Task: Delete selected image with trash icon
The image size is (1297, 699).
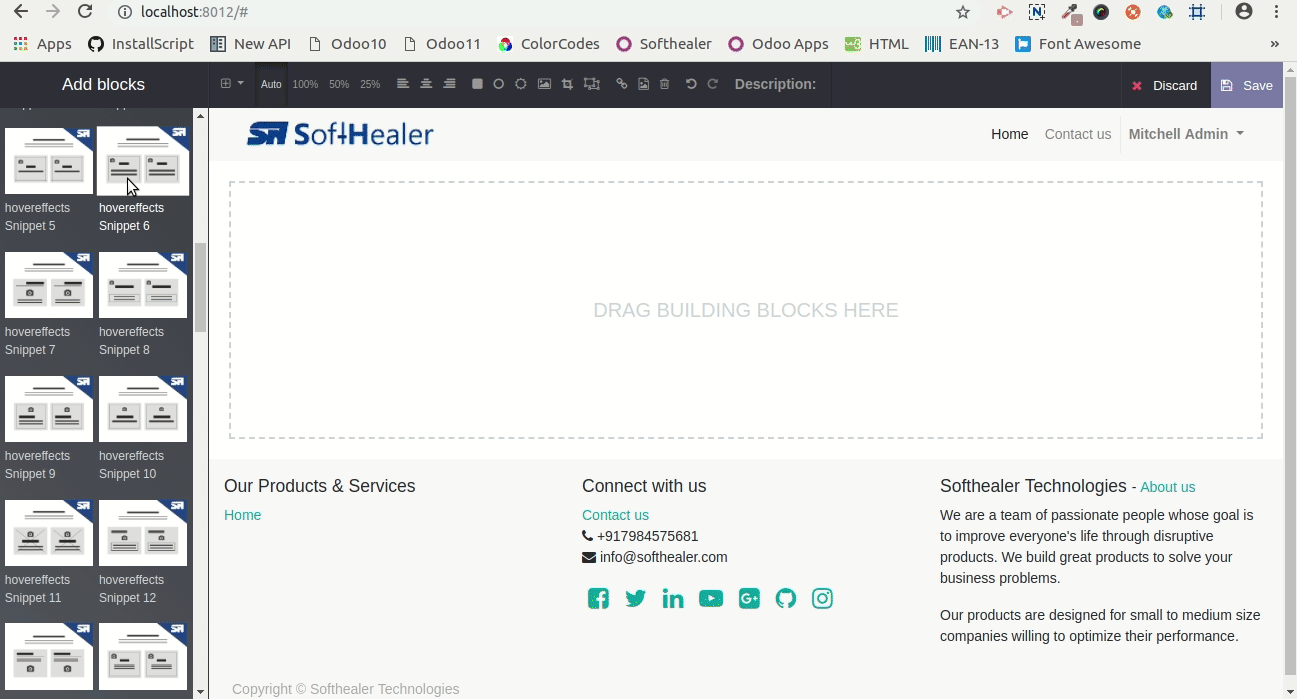Action: tap(664, 84)
